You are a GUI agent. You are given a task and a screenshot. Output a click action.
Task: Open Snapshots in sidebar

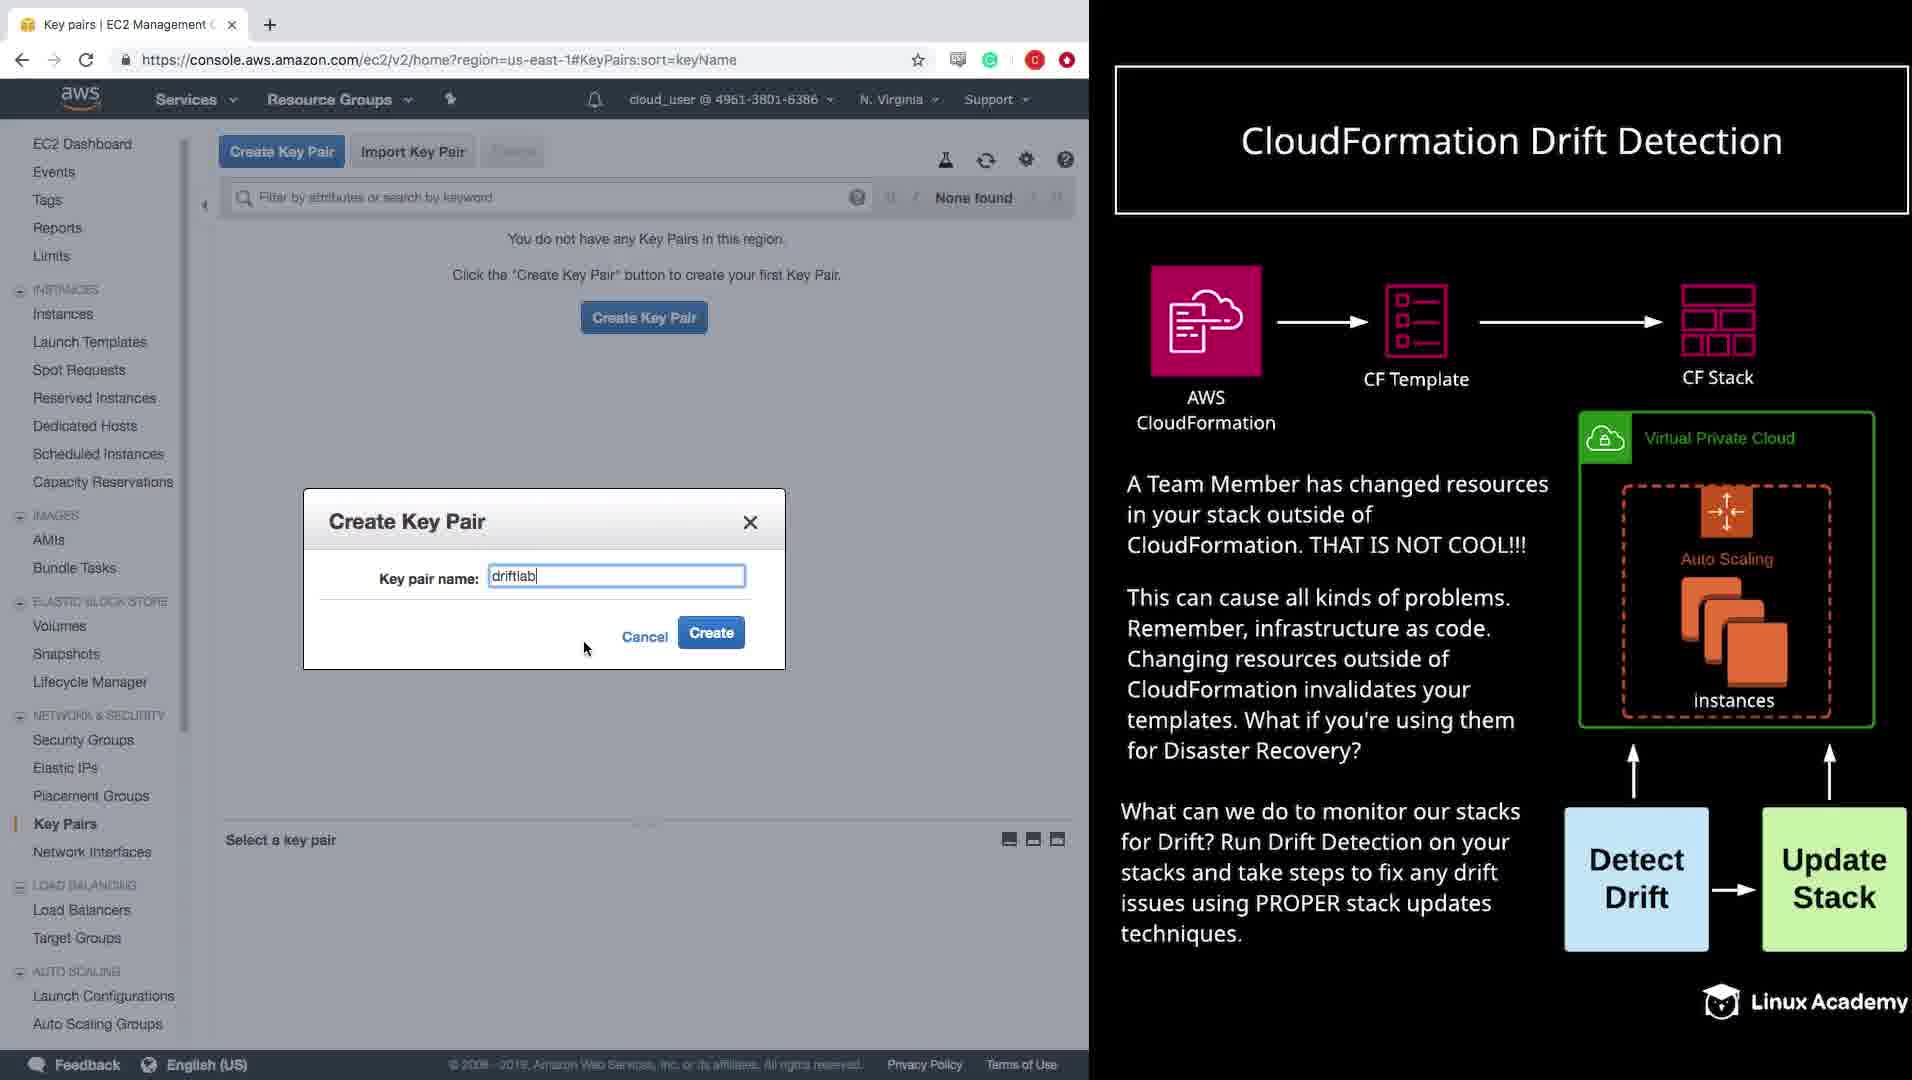pyautogui.click(x=66, y=654)
